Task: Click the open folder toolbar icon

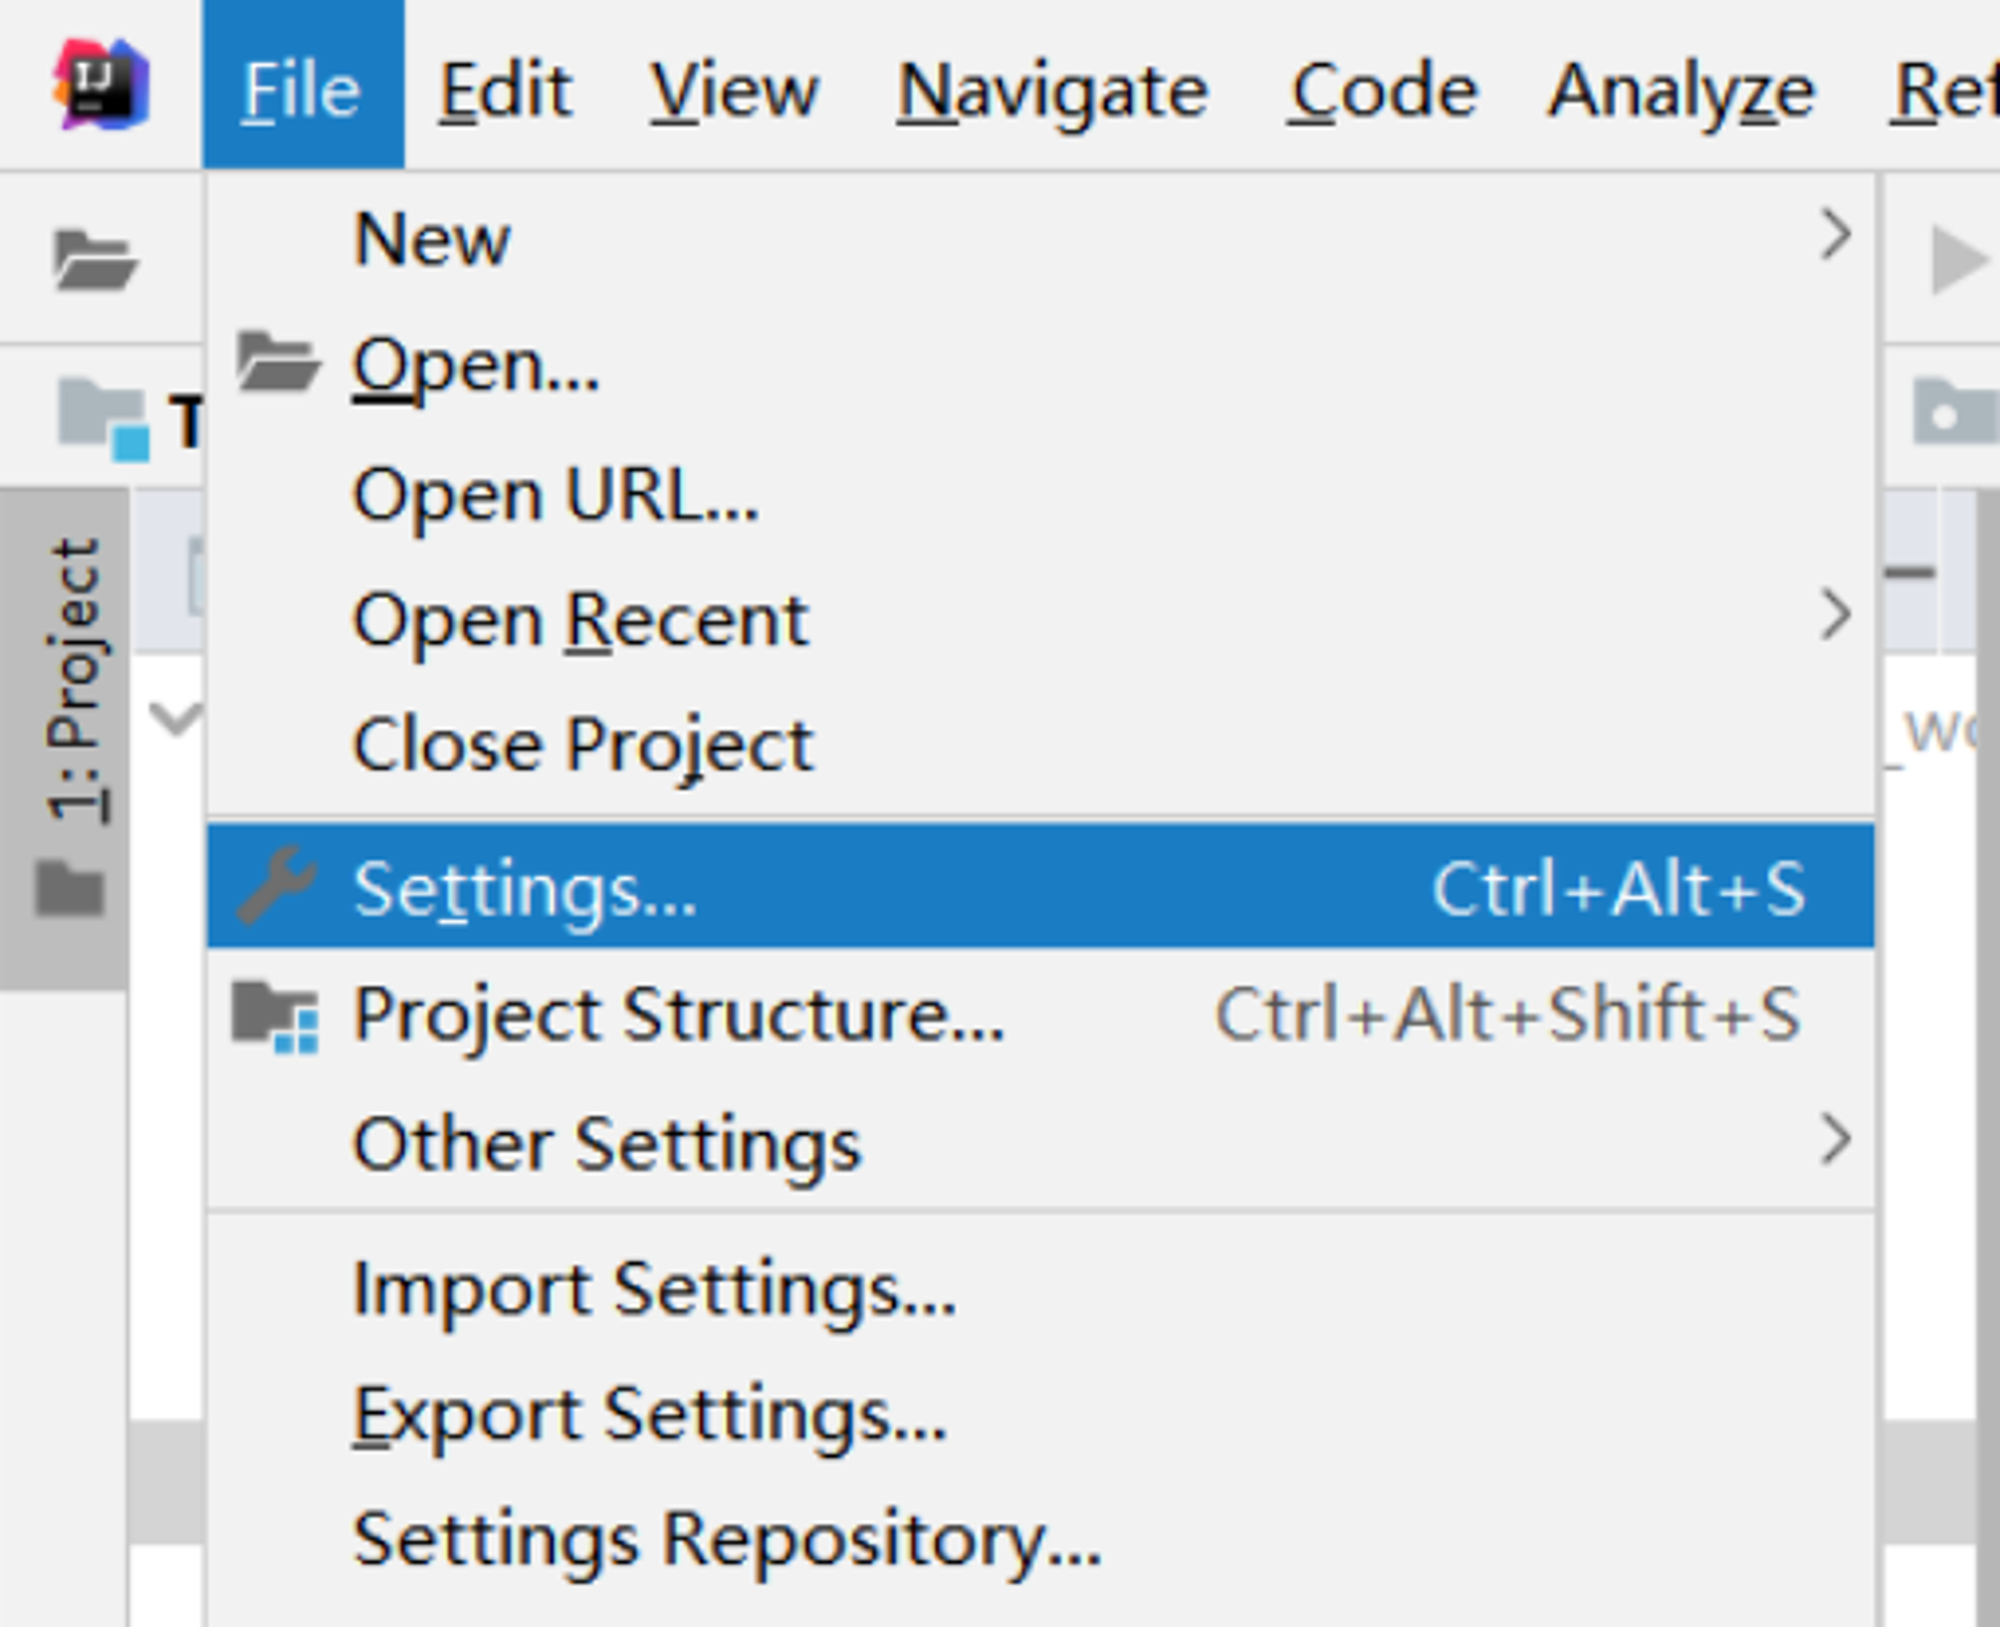Action: click(x=95, y=260)
